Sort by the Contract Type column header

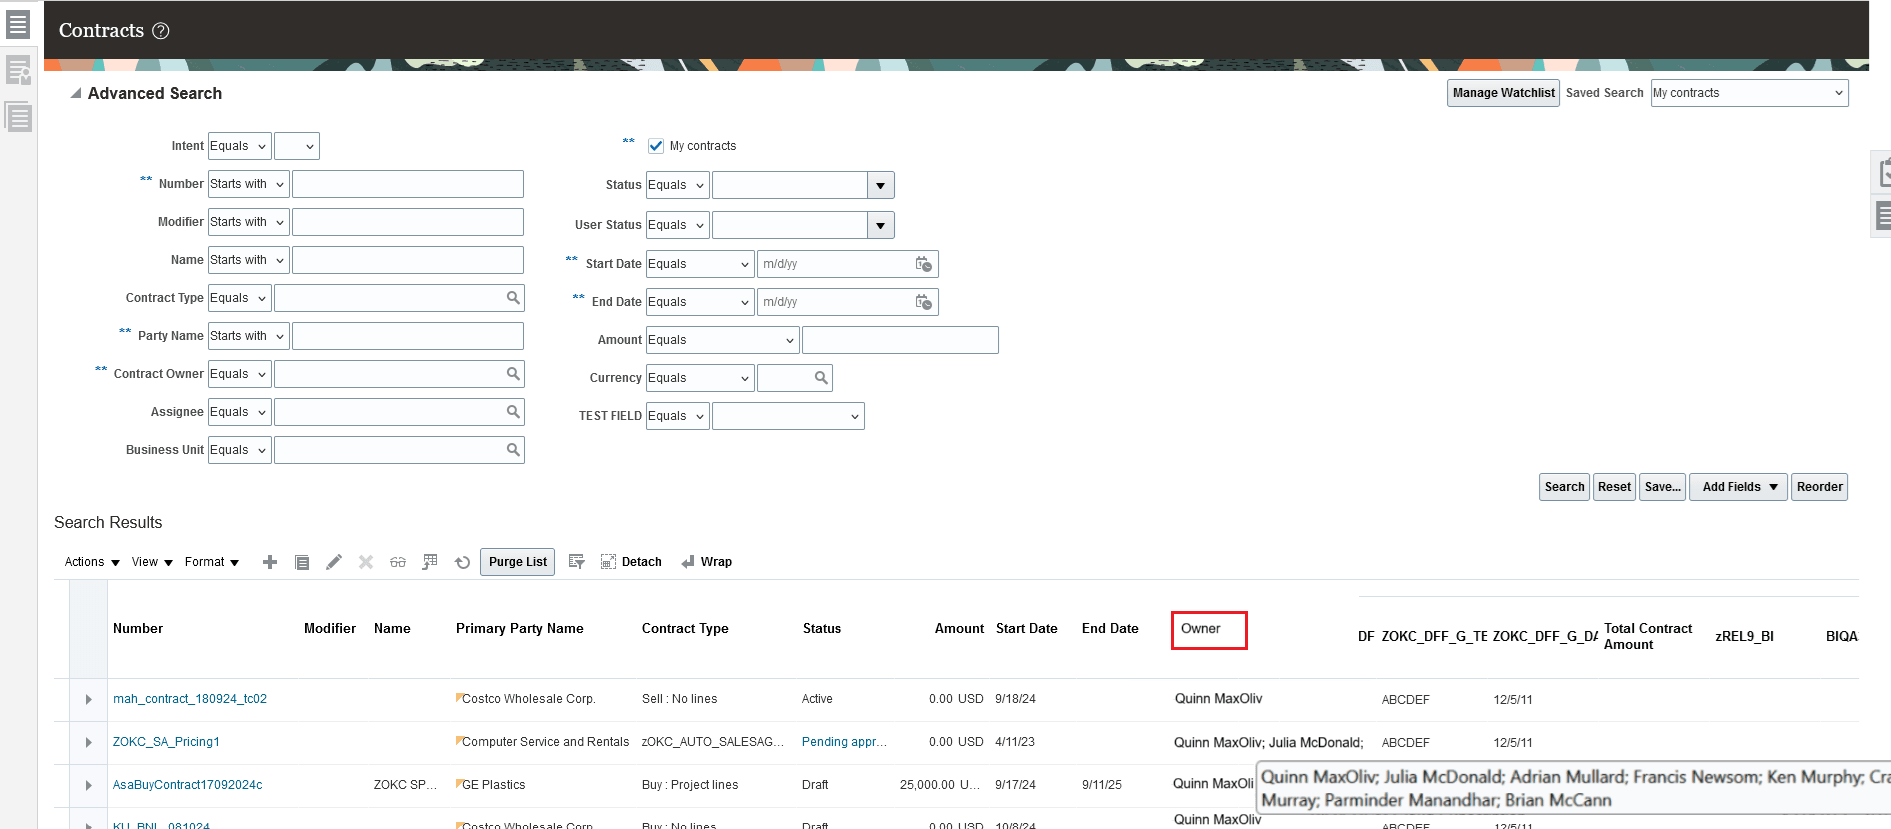(685, 629)
